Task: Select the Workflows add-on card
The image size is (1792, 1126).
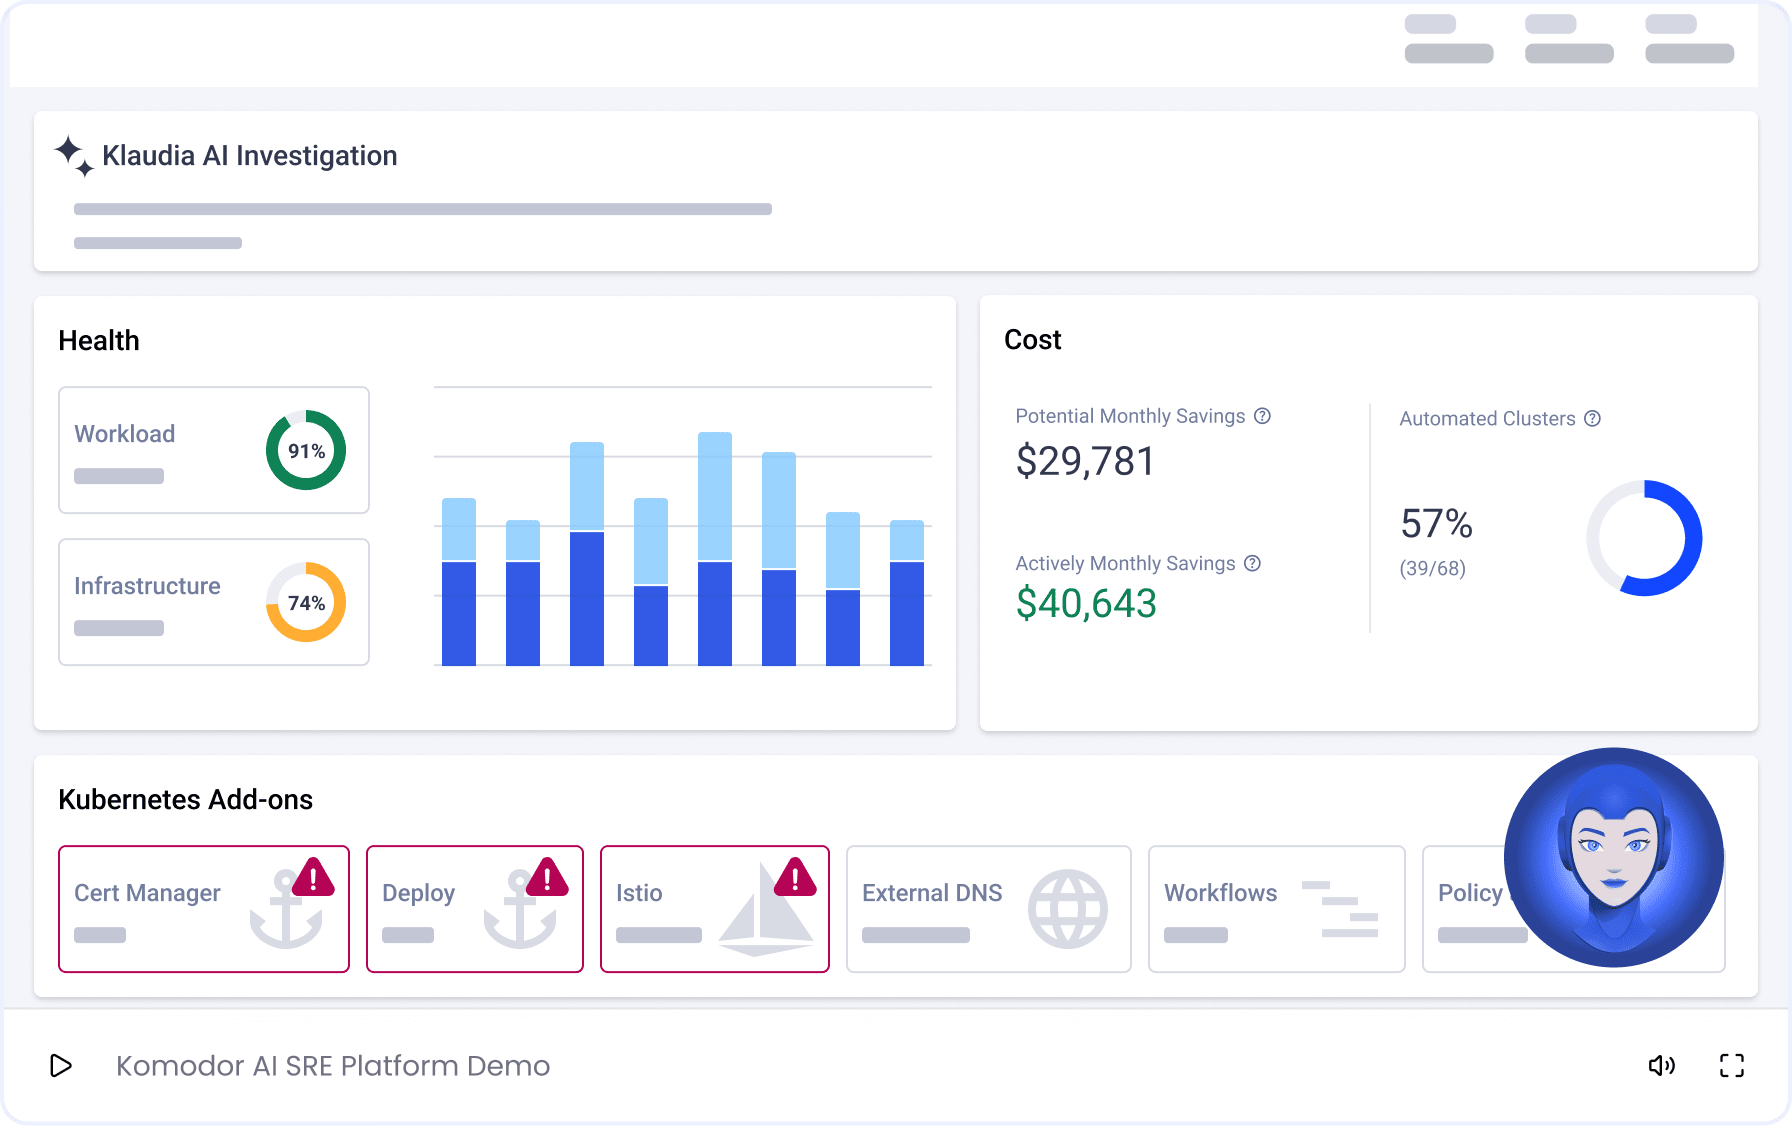Action: tap(1276, 909)
